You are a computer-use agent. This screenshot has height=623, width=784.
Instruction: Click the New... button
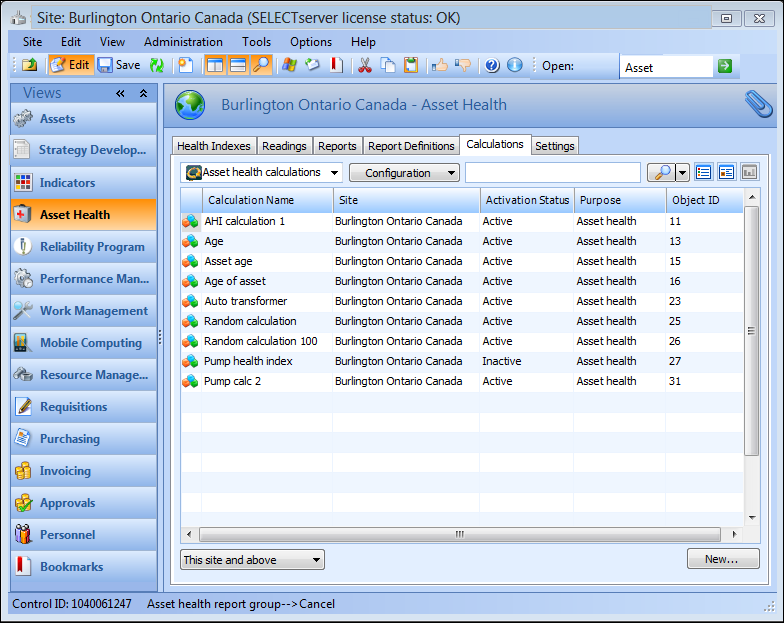[x=722, y=559]
